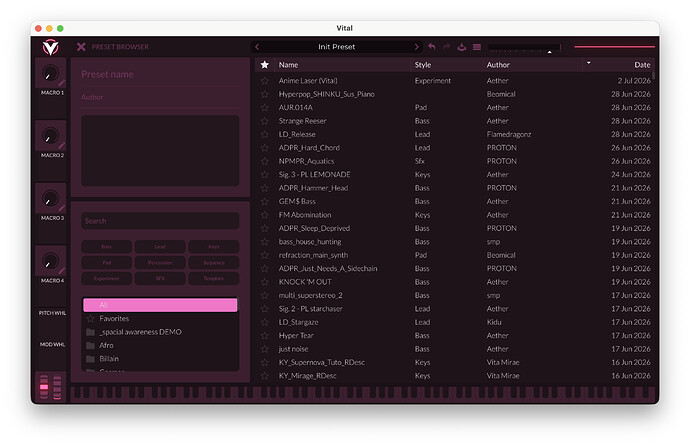690x444 pixels.
Task: Select the bass_house_hunting preset
Action: [455, 242]
